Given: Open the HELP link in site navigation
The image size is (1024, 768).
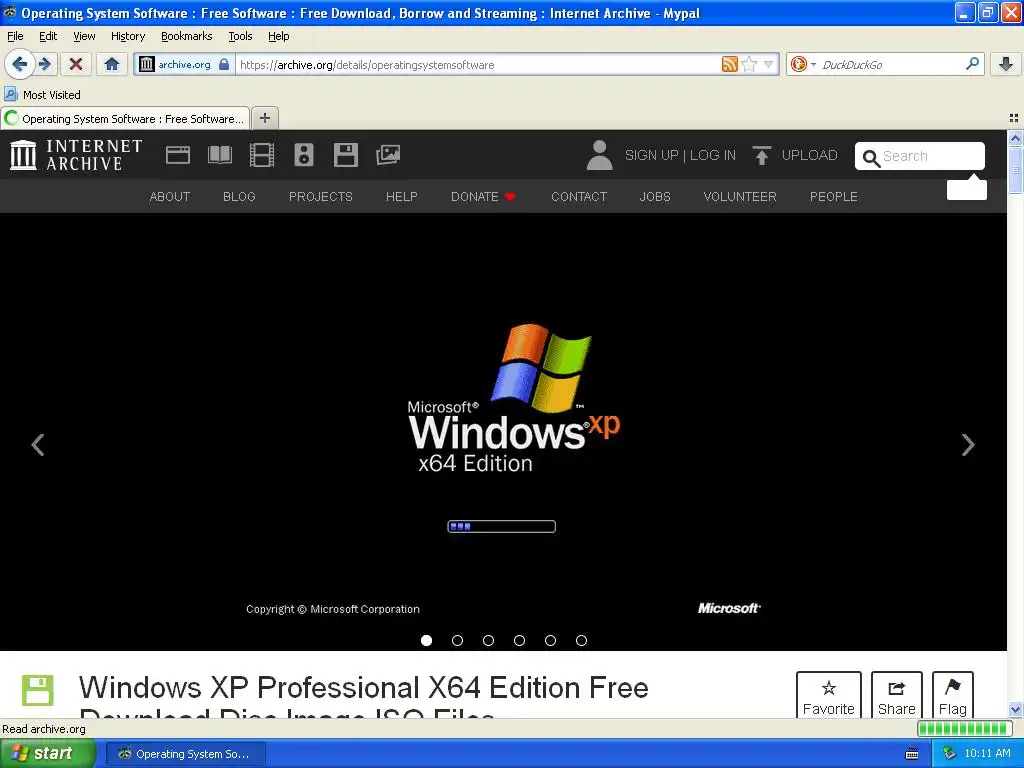Looking at the screenshot, I should point(402,197).
